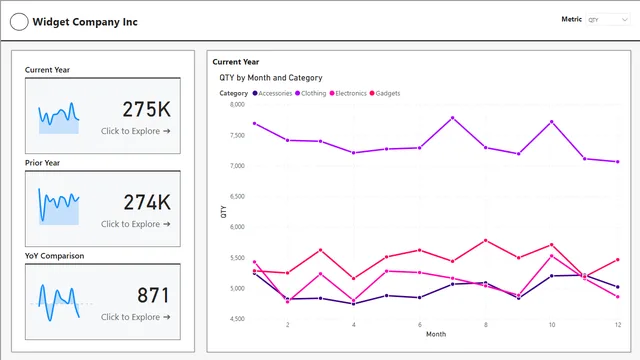Click the Click to Explore link under 275K
This screenshot has height=360, width=640.
(136, 131)
